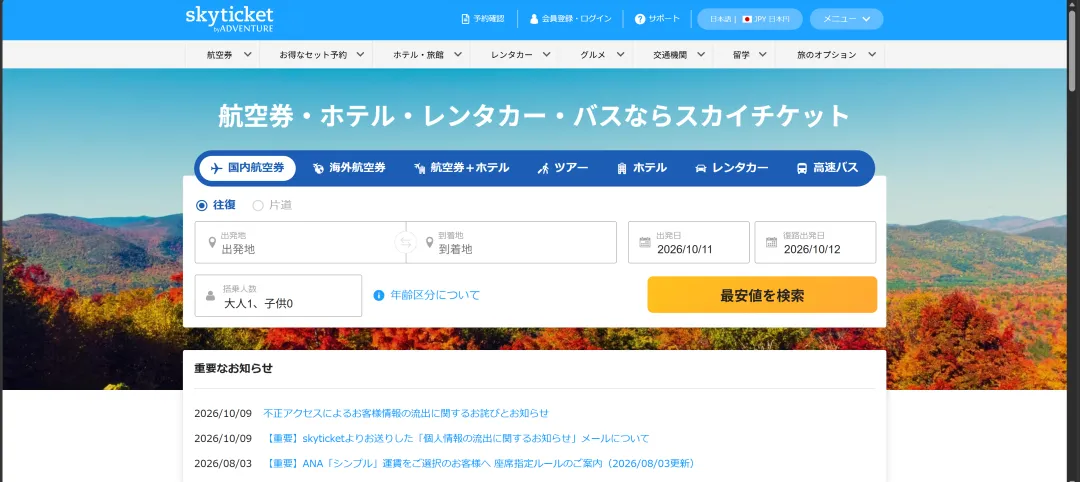Click the date 2026/08/03 in notices
This screenshot has height=482, width=1080.
click(223, 463)
